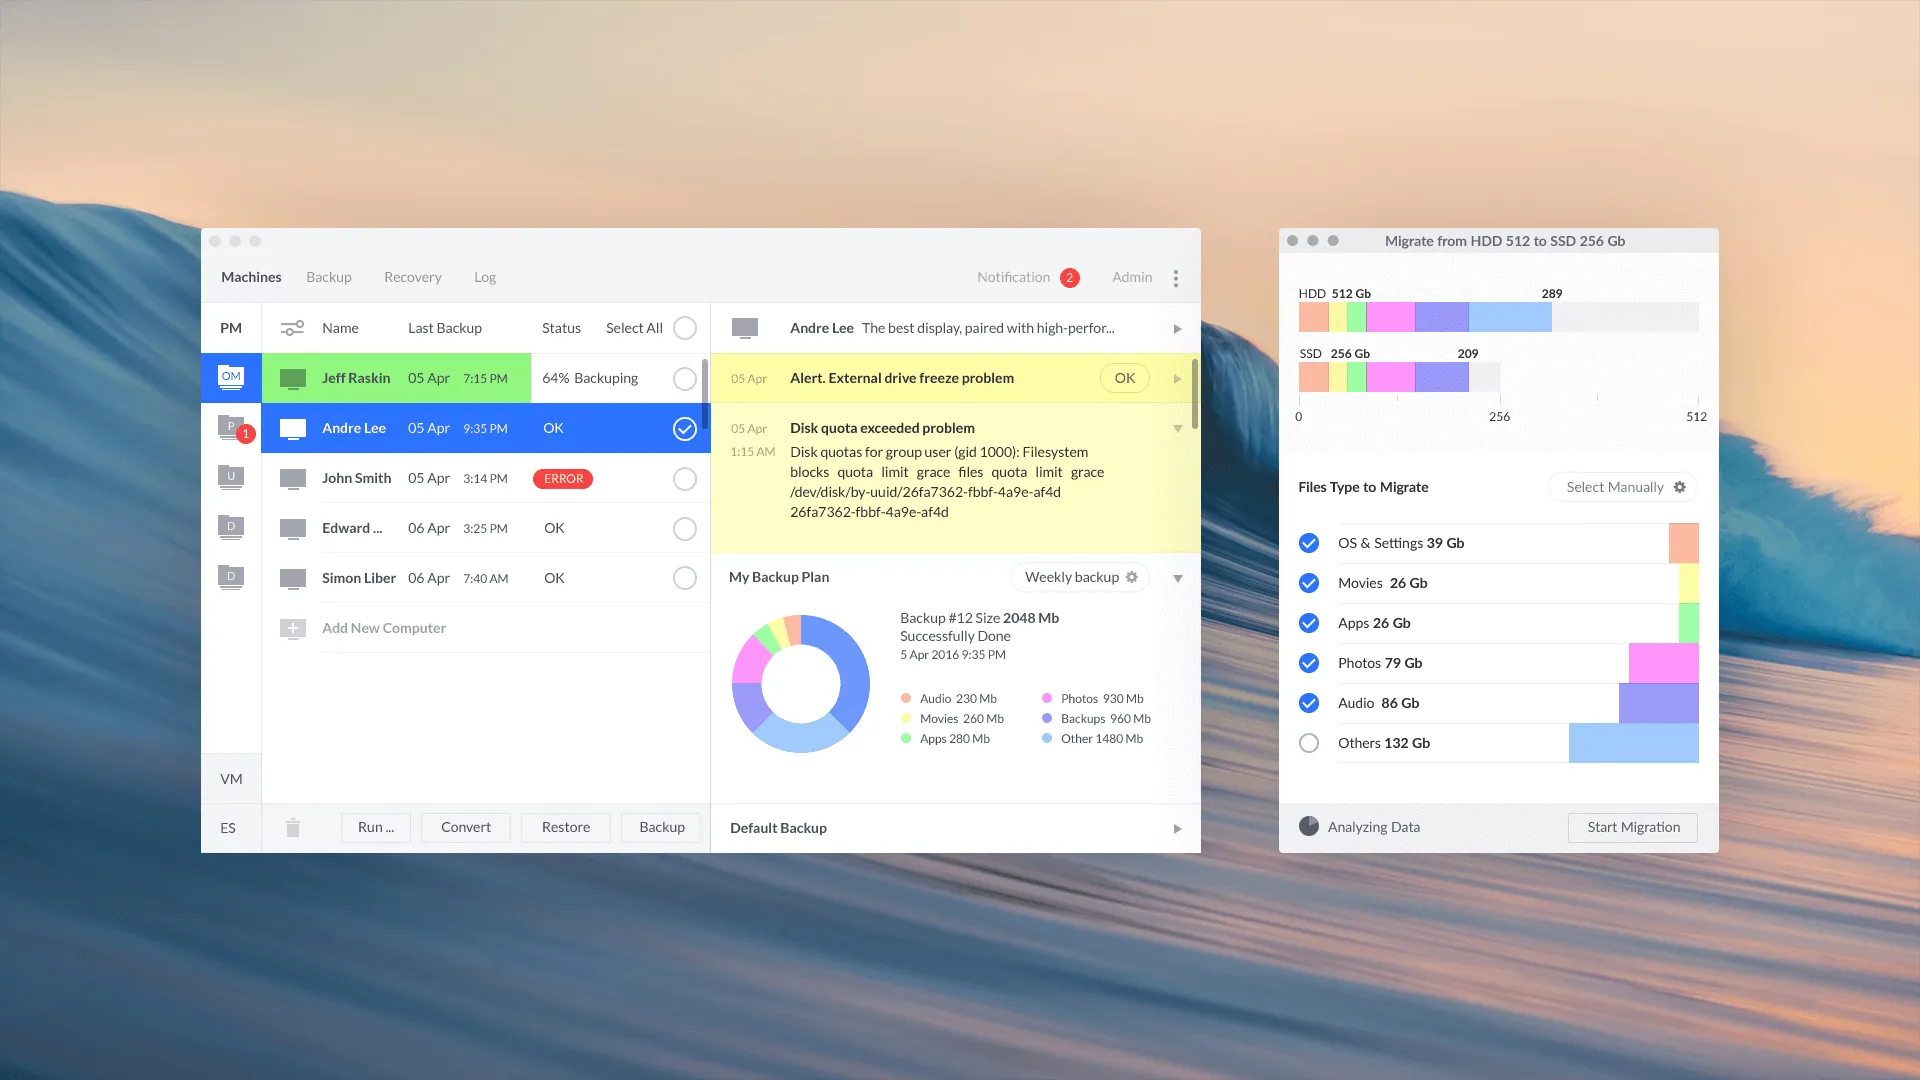Click Simon Liber's computer icon
Image resolution: width=1920 pixels, height=1080 pixels.
coord(293,579)
